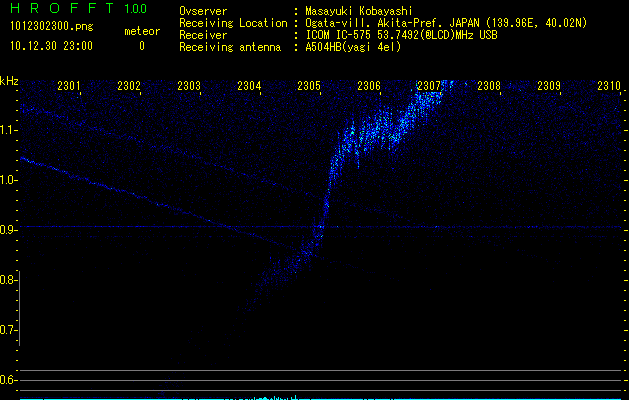The height and width of the screenshot is (400, 629).
Task: Click the meteor count value 0
Action: click(x=142, y=46)
